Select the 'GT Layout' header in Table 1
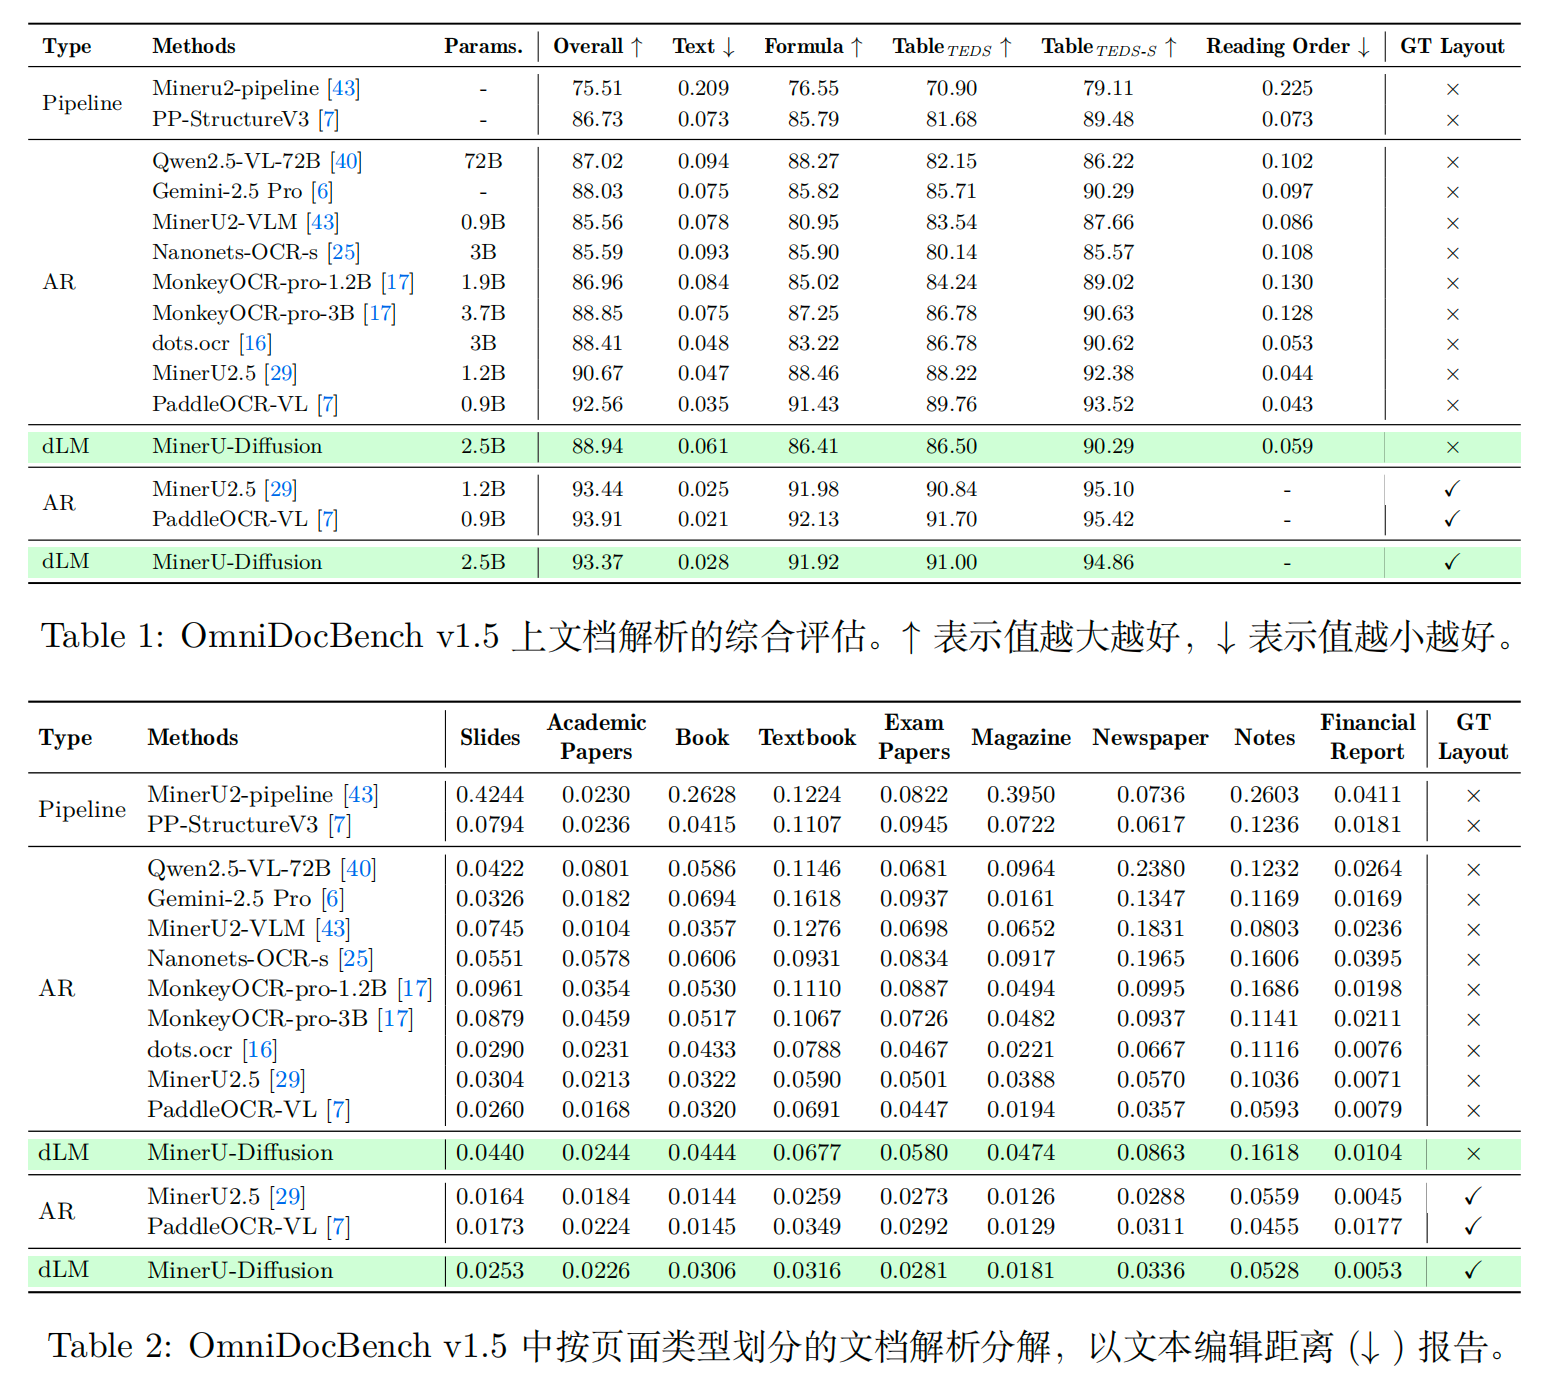Viewport: 1548px width, 1382px height. [1452, 46]
